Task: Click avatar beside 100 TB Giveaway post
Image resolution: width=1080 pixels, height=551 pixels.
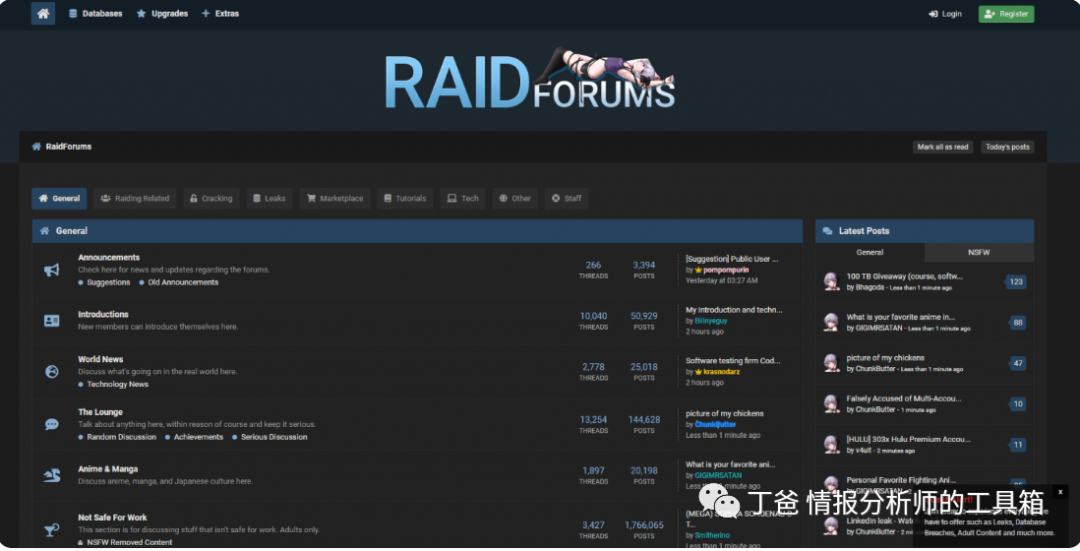Action: [831, 281]
